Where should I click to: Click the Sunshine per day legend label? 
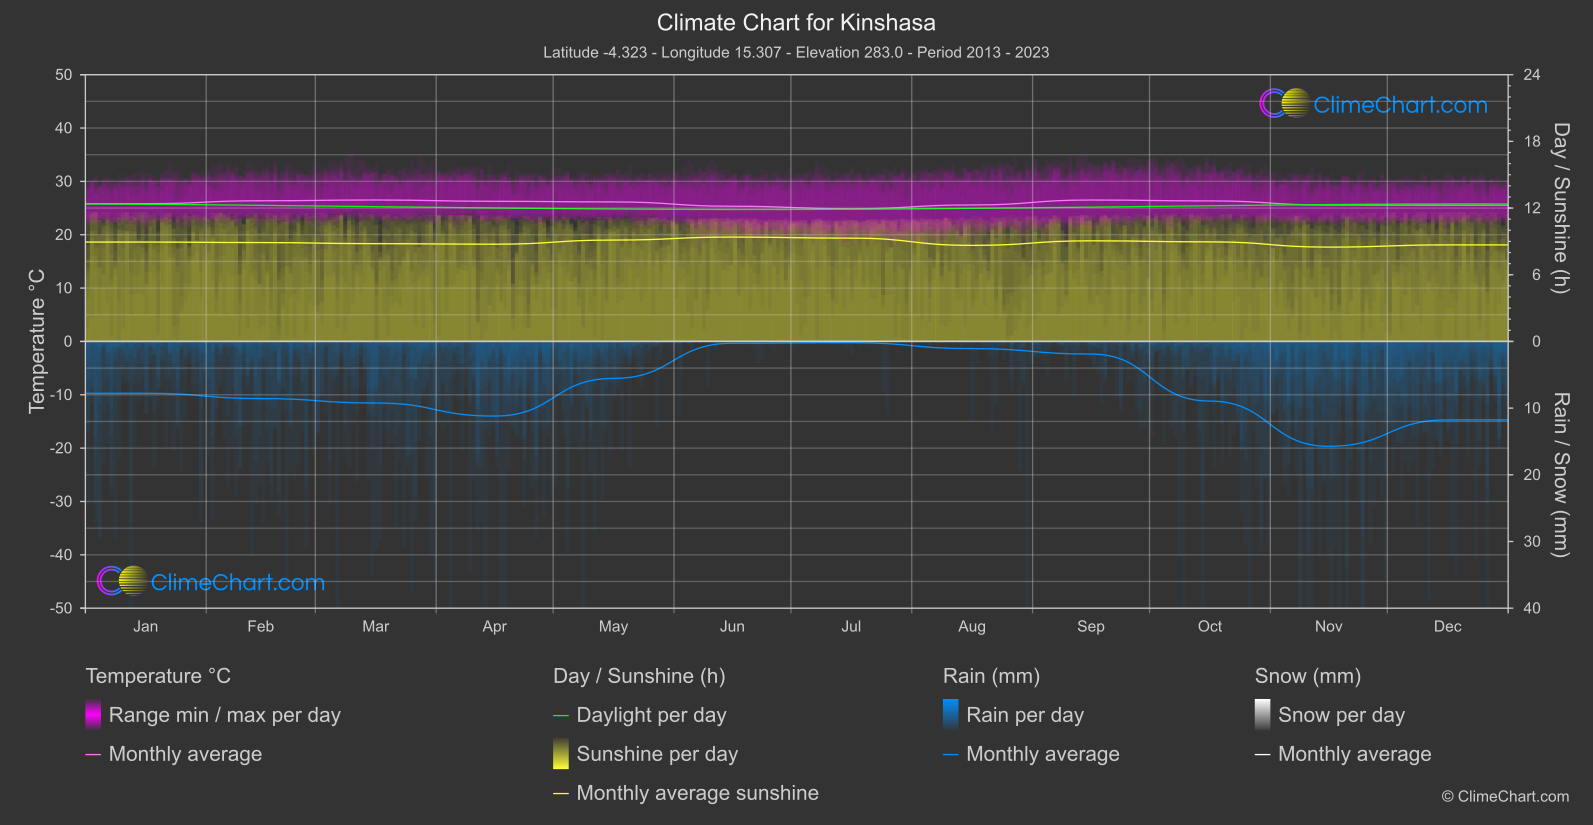click(x=657, y=754)
